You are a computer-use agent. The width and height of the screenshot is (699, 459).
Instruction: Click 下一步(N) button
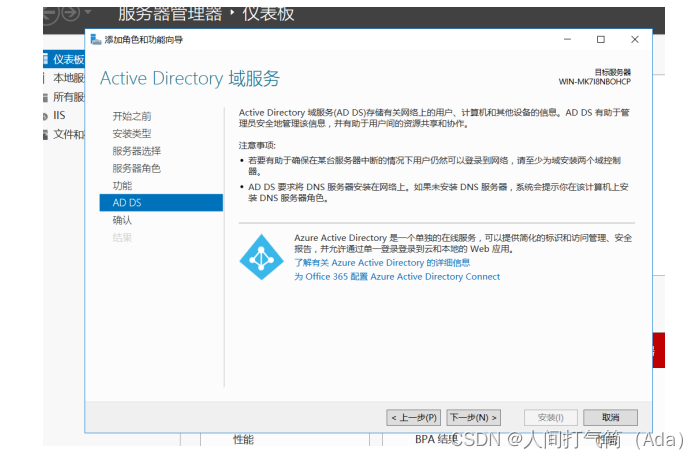(473, 418)
